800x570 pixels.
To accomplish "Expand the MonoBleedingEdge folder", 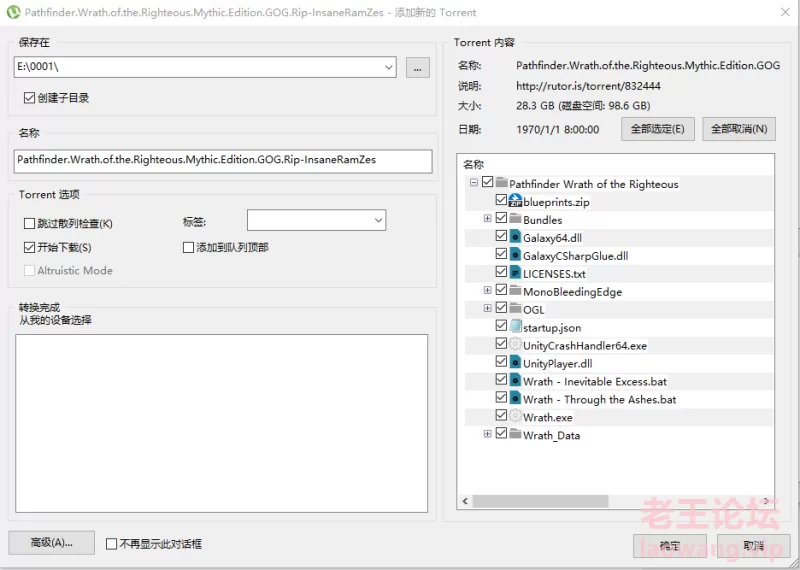I will 487,290.
